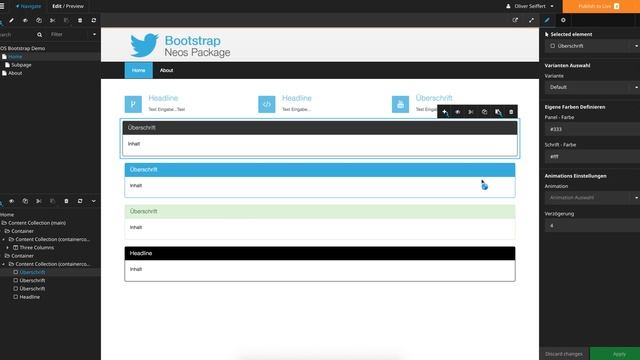This screenshot has height=360, width=640.
Task: Toggle the Navigate panel button
Action: (29, 6)
